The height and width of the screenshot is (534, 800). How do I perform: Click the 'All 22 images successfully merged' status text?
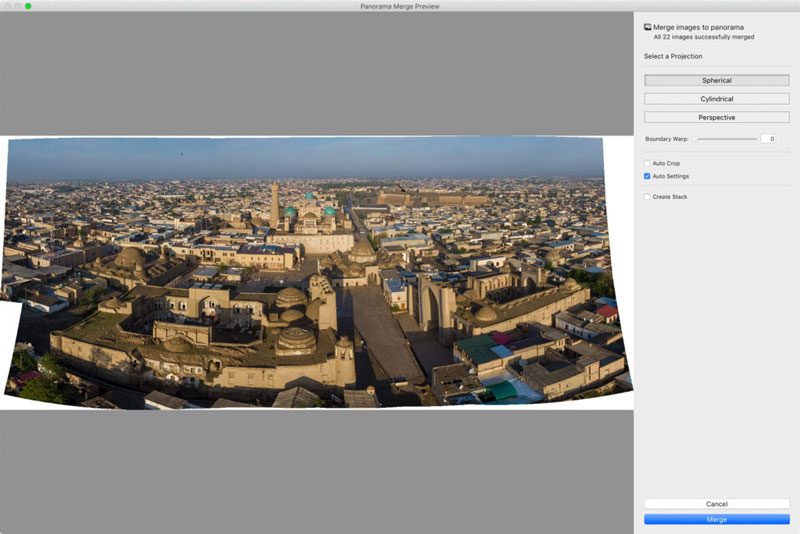(x=703, y=37)
